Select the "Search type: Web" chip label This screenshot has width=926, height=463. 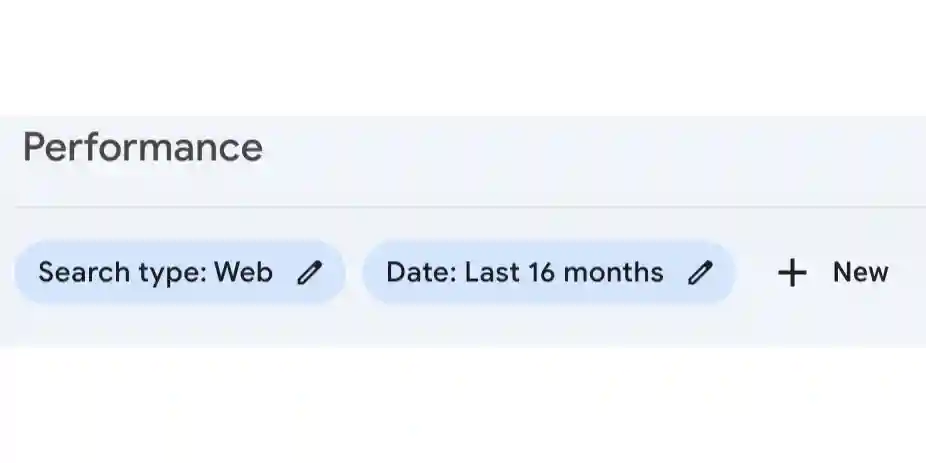(x=155, y=272)
